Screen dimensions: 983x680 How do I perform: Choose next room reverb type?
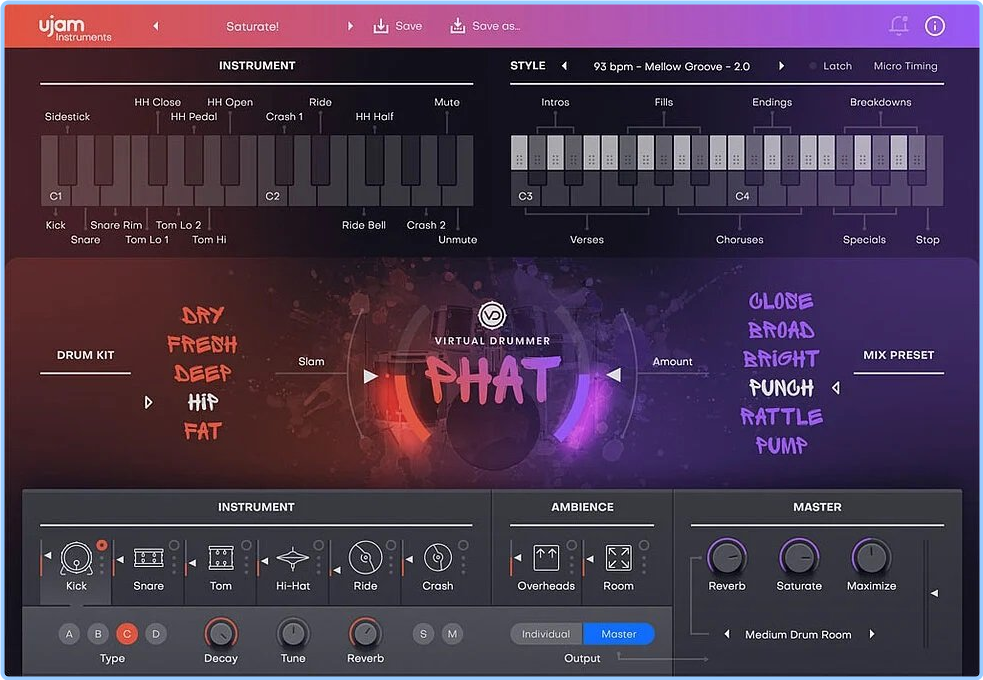871,634
